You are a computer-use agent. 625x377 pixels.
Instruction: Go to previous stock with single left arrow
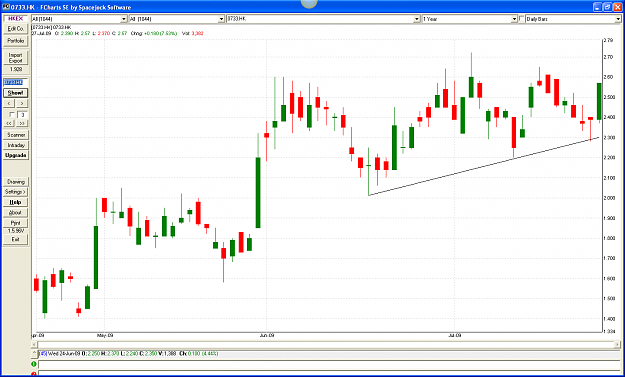10,103
